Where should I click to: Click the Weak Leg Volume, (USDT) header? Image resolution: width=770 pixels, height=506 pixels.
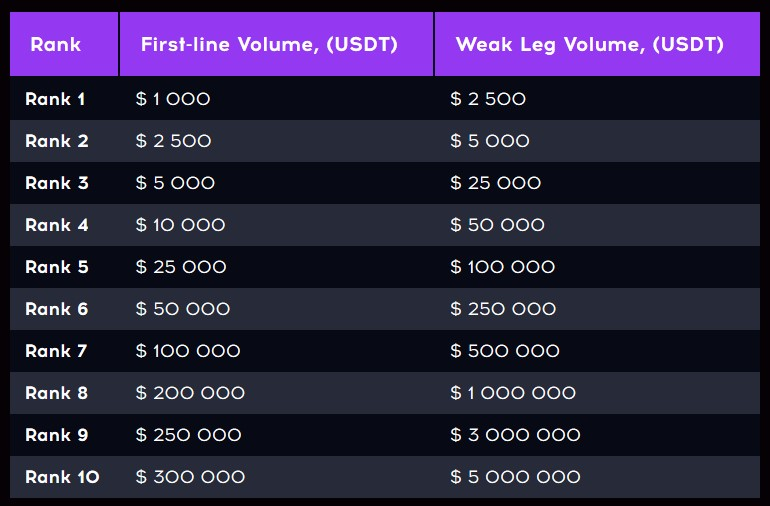point(590,45)
